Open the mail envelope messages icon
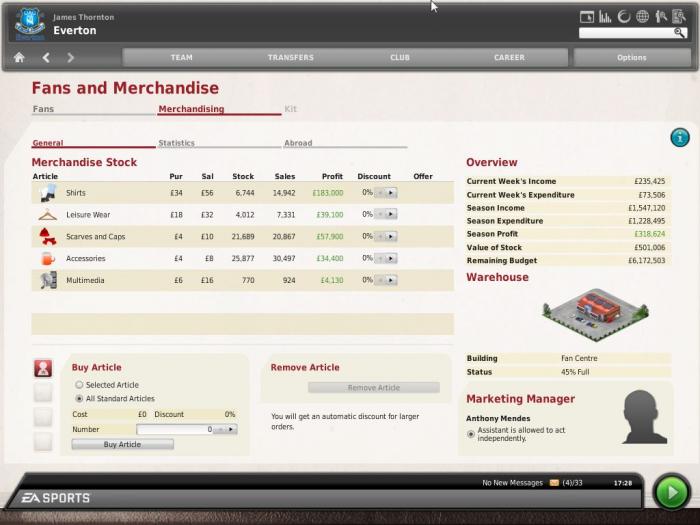This screenshot has height=525, width=700. click(554, 483)
